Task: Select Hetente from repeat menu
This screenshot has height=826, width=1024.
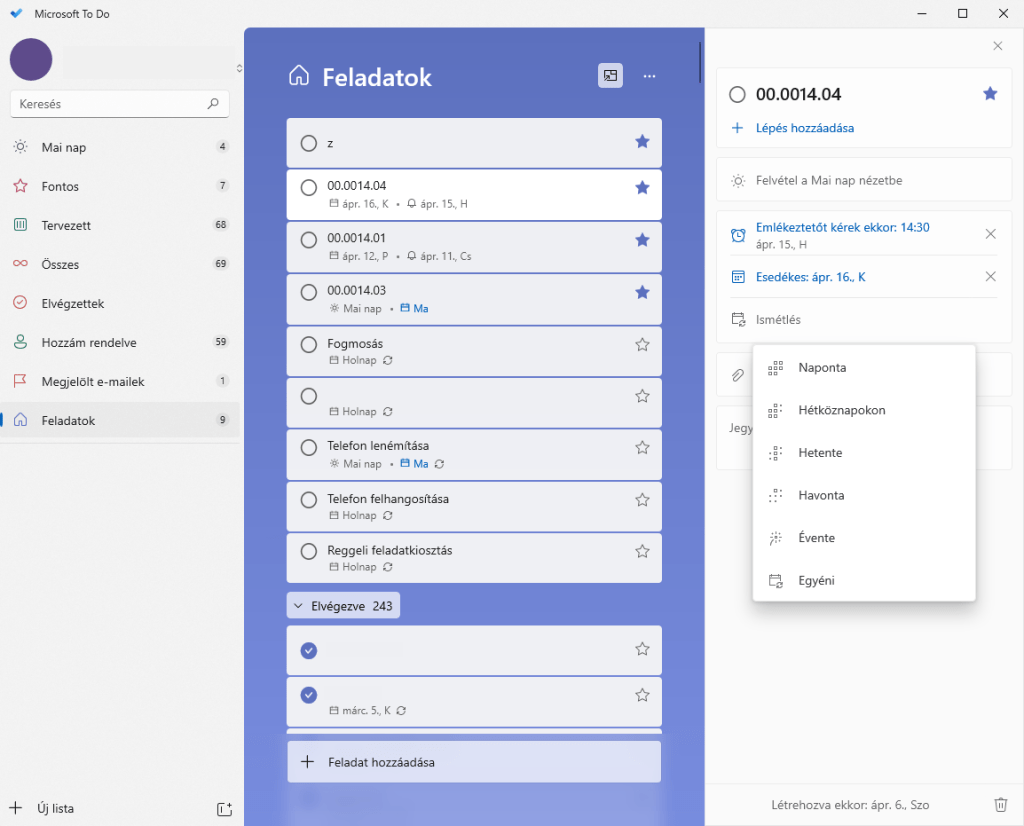Action: (x=820, y=453)
